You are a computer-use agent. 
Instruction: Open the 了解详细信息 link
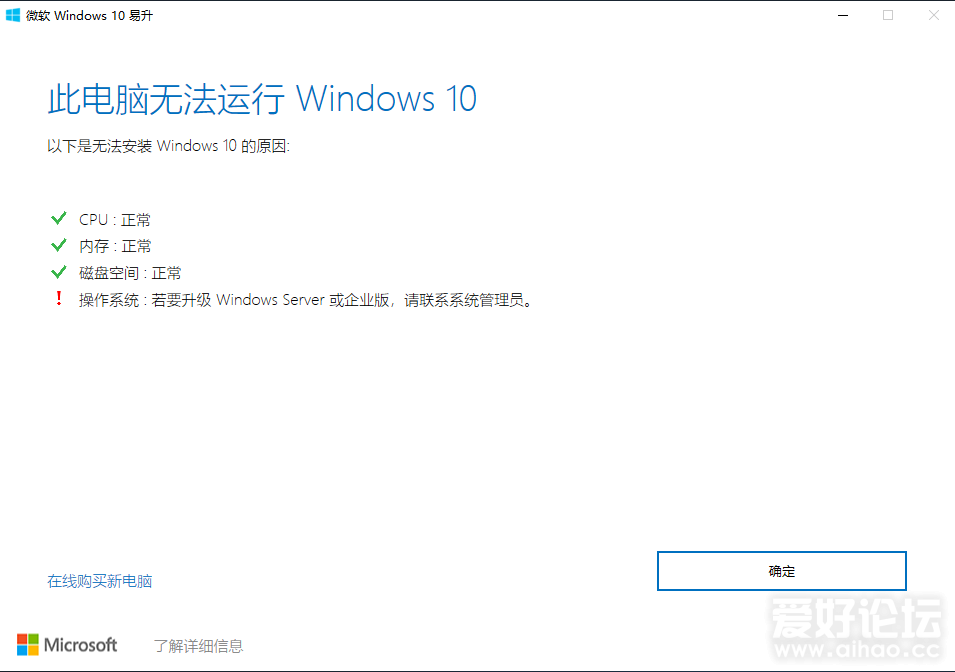(199, 646)
